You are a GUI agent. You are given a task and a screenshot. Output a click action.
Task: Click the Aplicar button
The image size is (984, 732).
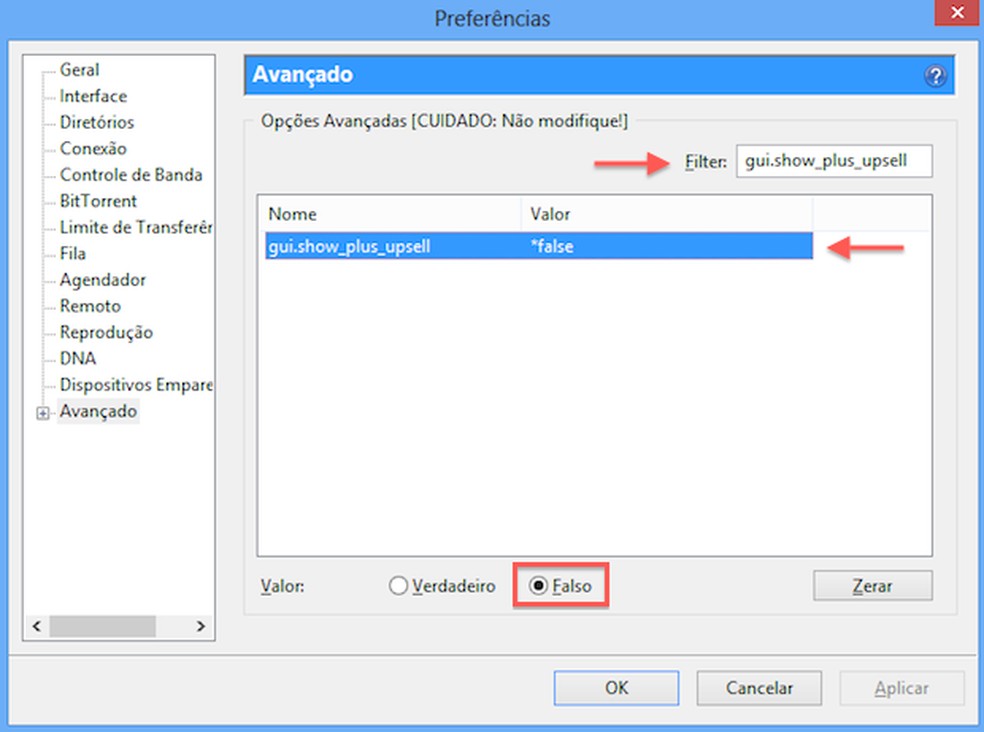(902, 688)
